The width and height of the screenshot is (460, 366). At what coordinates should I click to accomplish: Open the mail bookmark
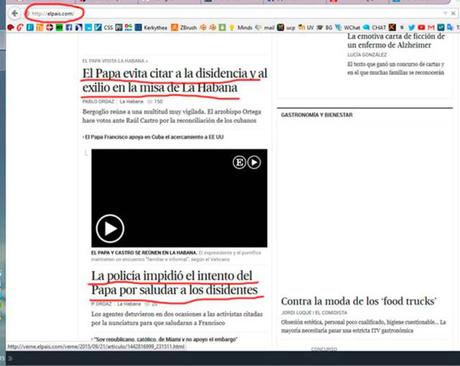click(x=265, y=27)
